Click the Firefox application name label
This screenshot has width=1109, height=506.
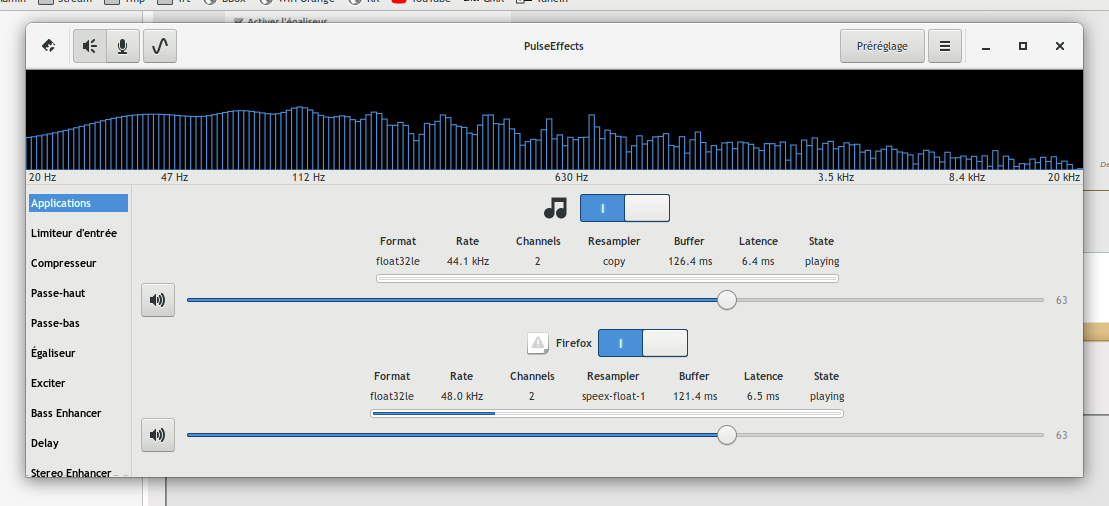[573, 343]
